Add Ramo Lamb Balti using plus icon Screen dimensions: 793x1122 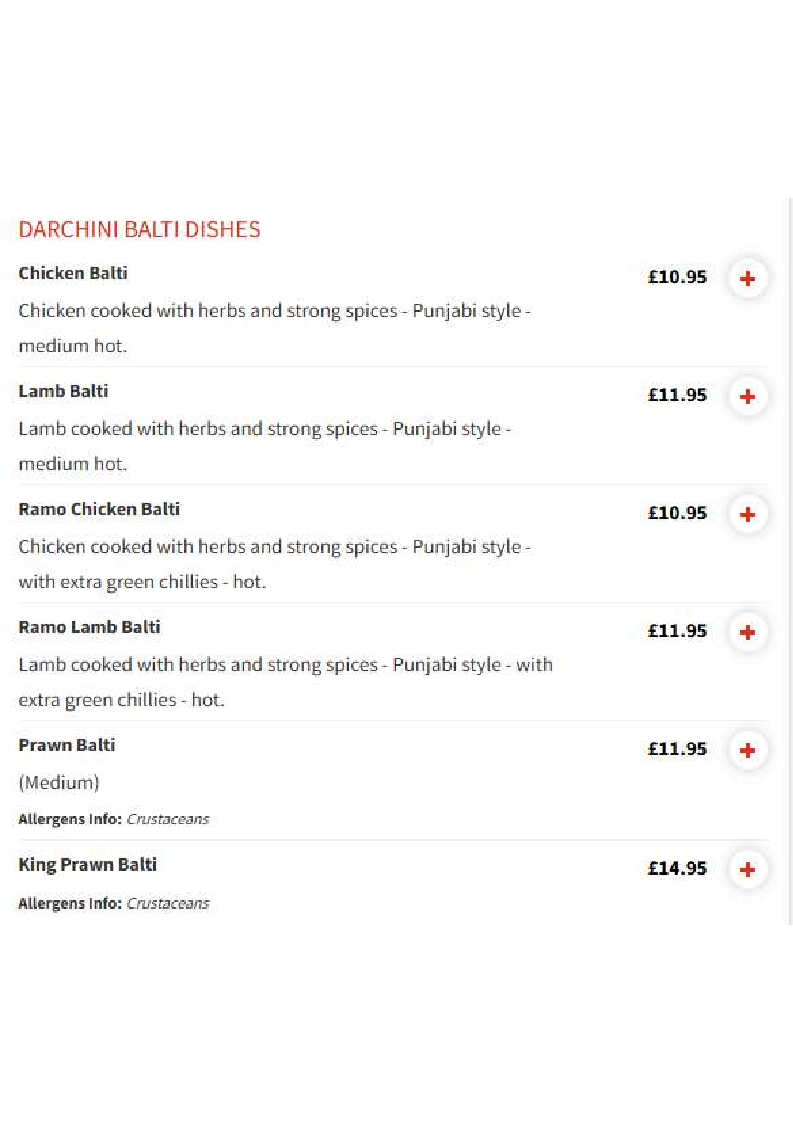[747, 633]
